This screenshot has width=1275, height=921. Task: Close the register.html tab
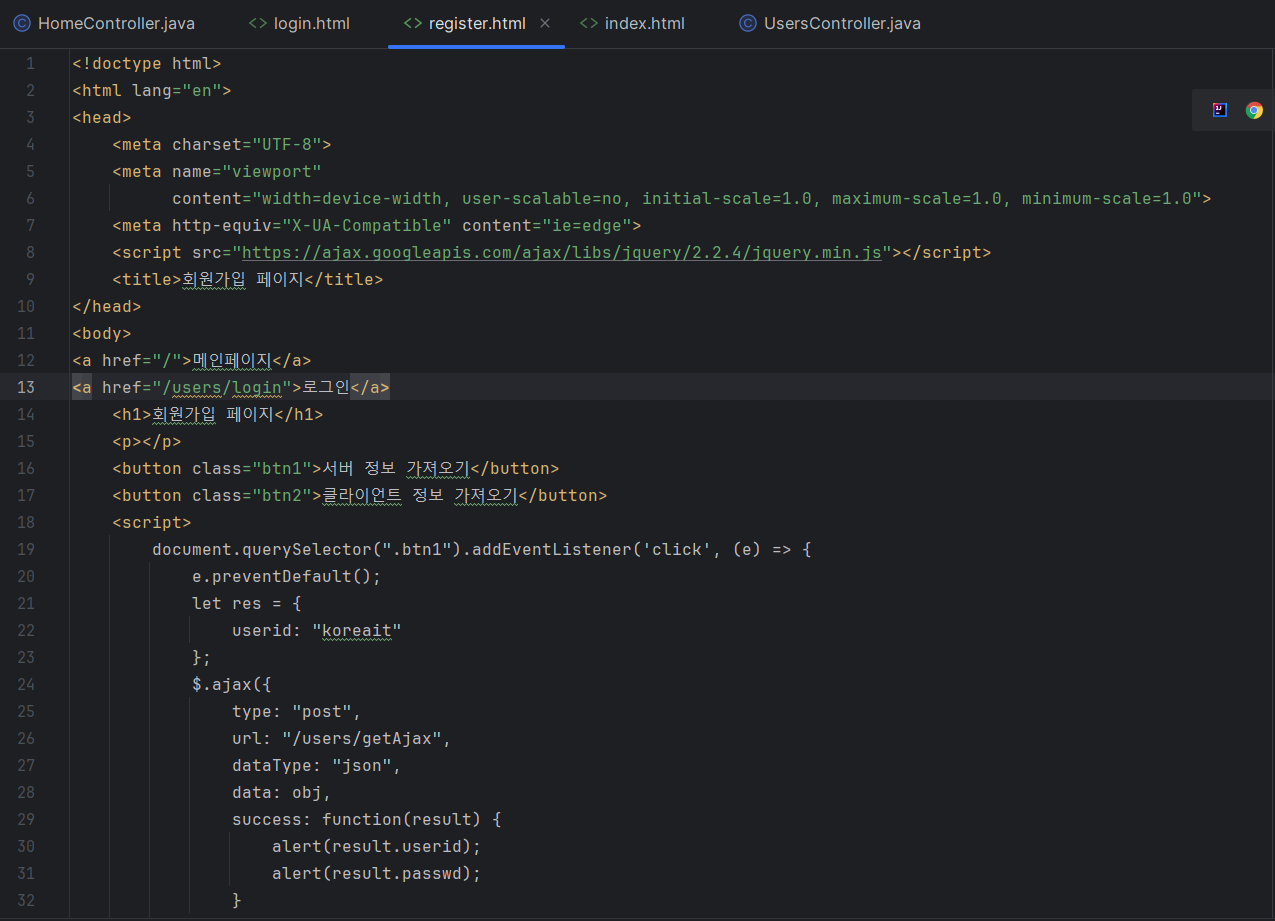pos(545,23)
